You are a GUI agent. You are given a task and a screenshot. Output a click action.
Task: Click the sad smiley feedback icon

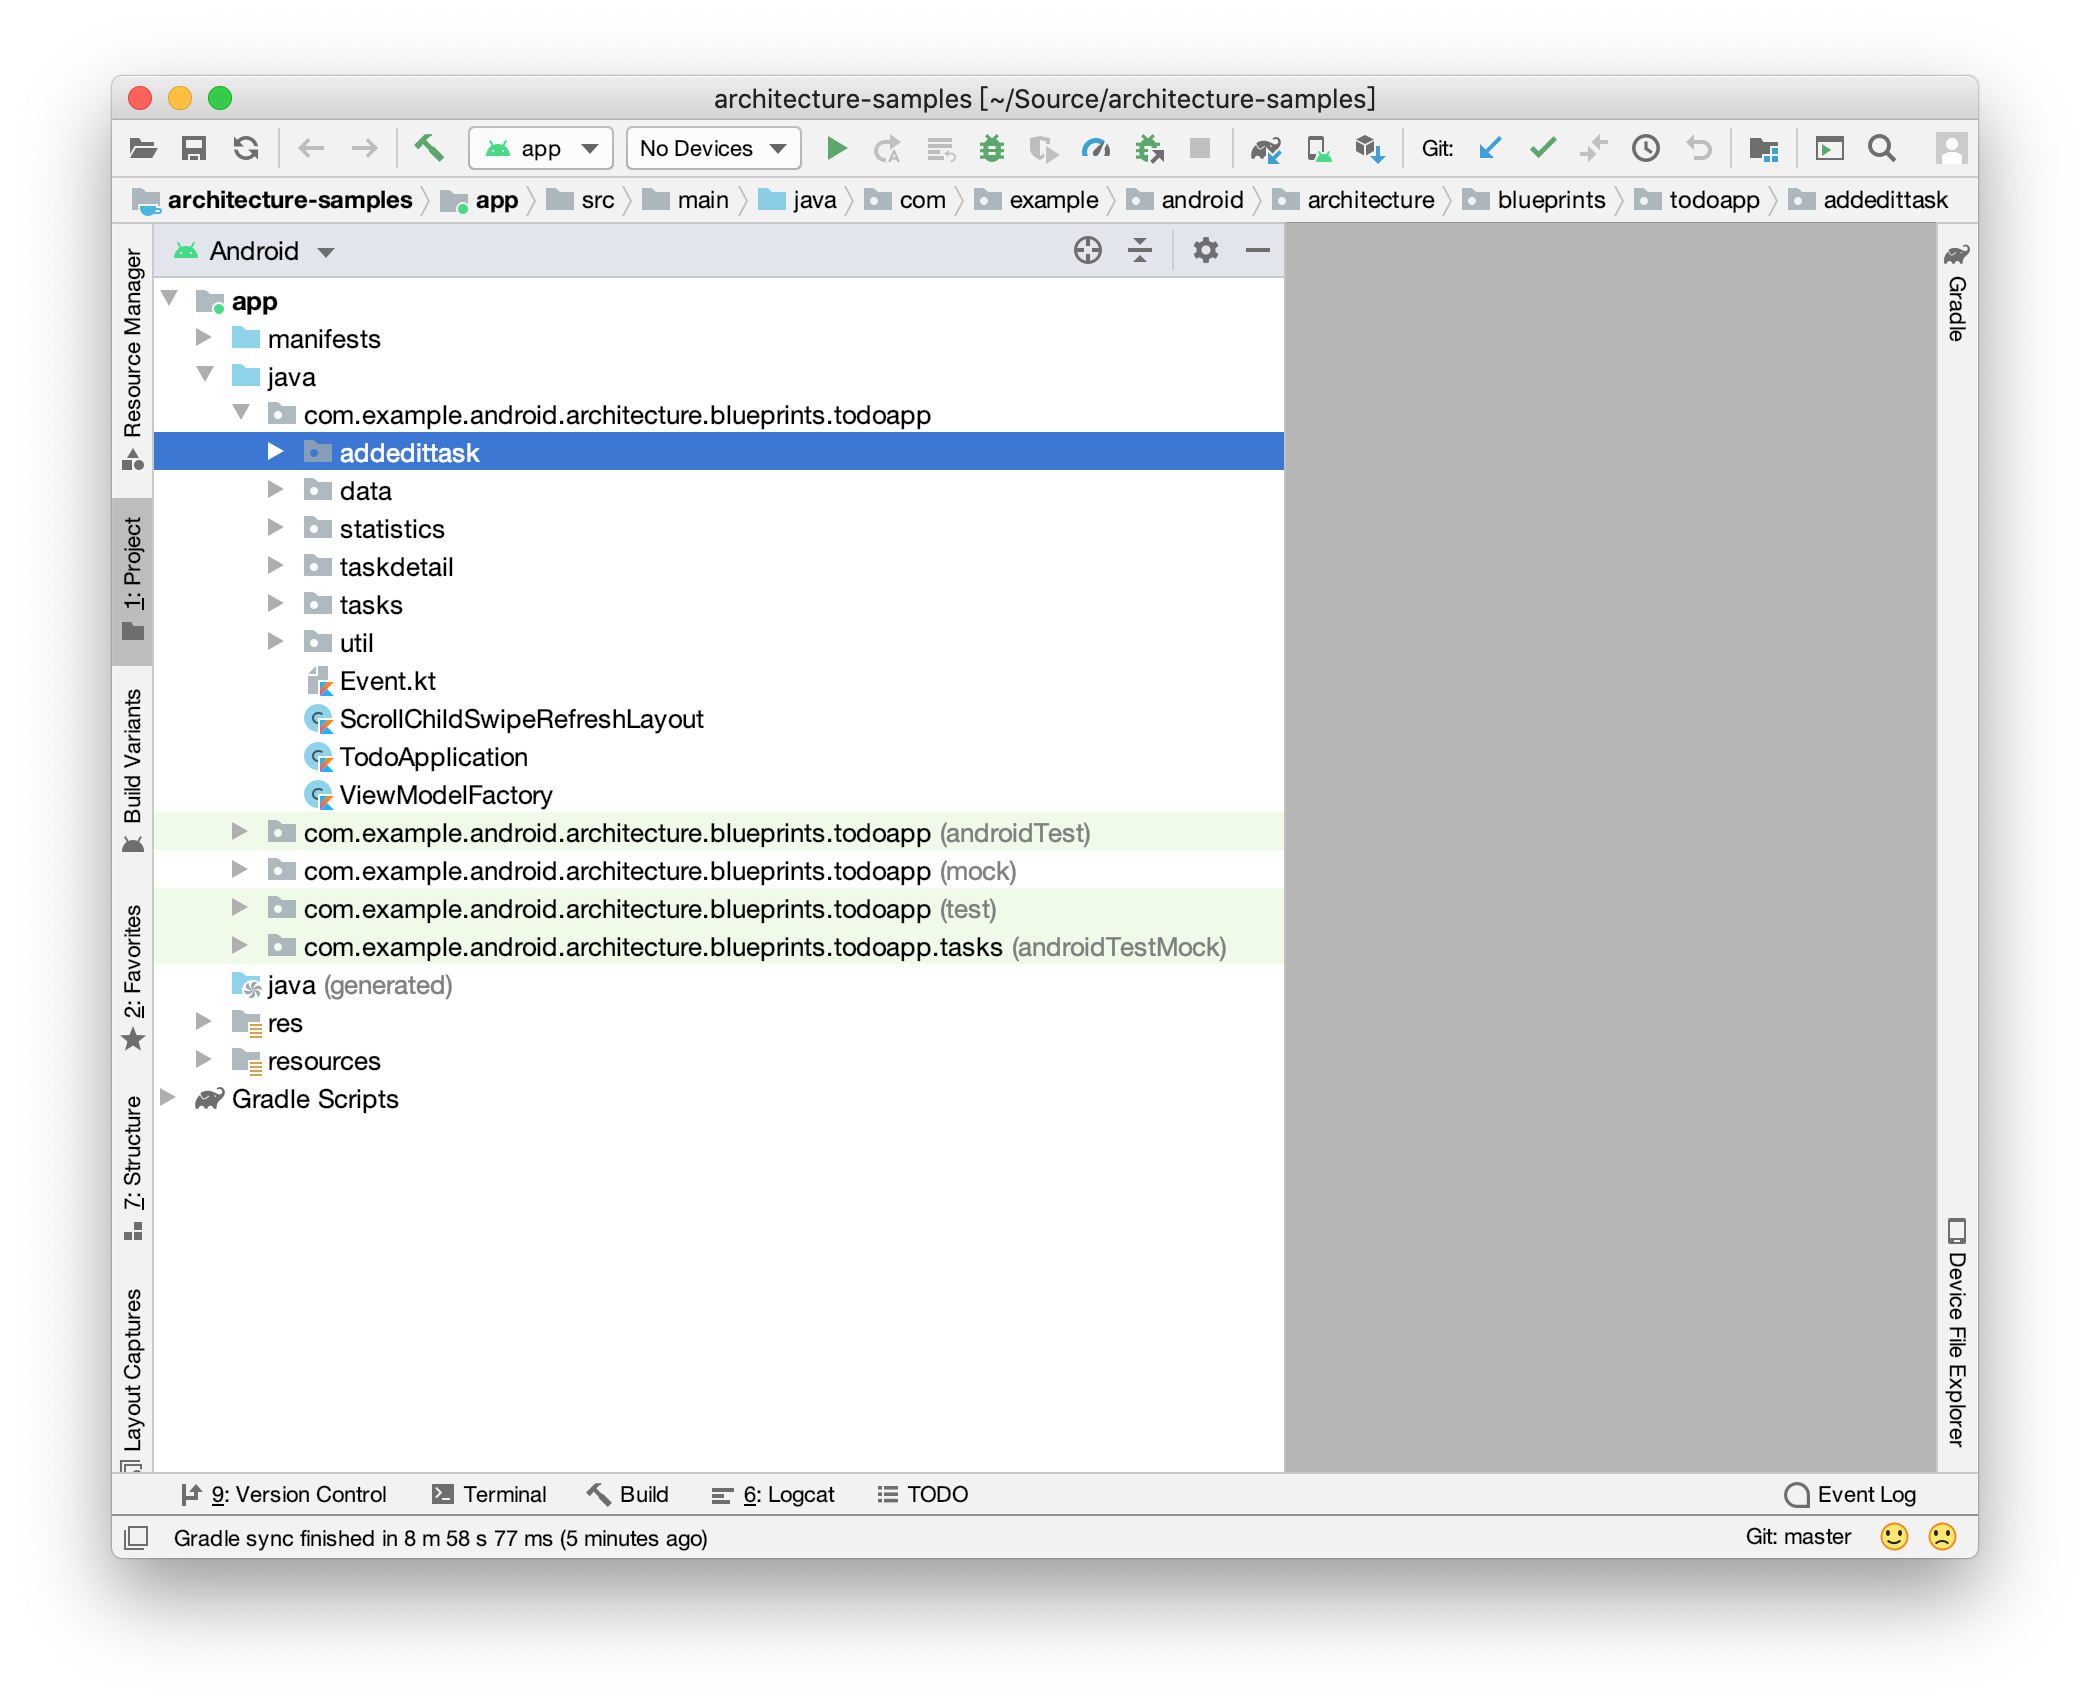(1942, 1537)
